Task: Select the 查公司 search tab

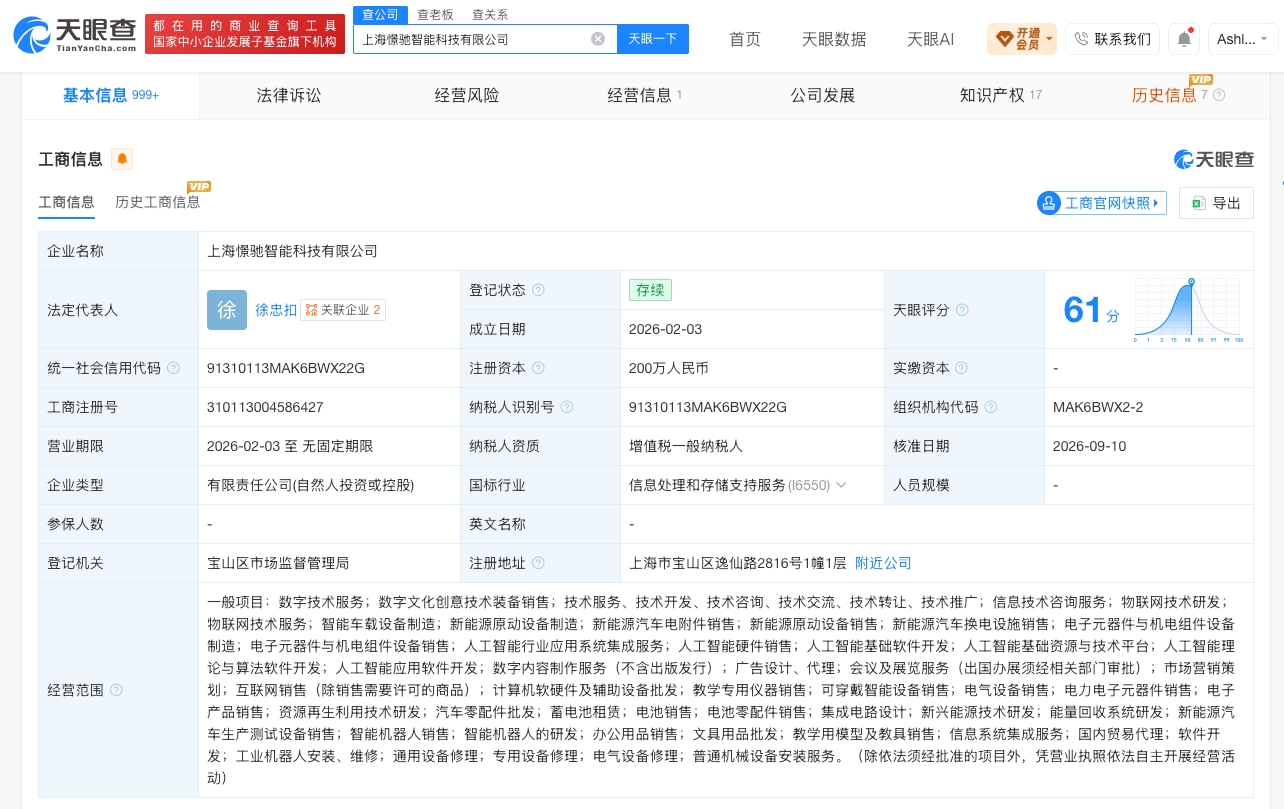Action: (380, 14)
